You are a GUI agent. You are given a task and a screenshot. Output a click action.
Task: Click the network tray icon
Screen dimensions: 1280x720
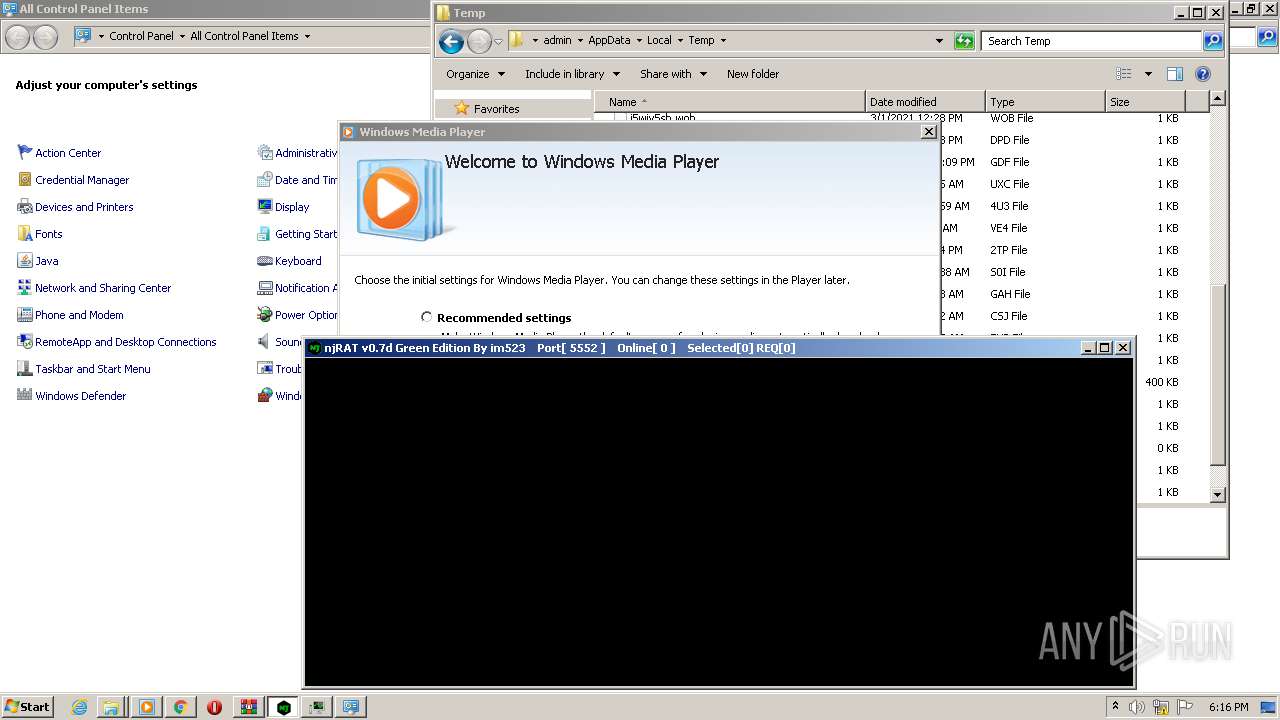1161,707
